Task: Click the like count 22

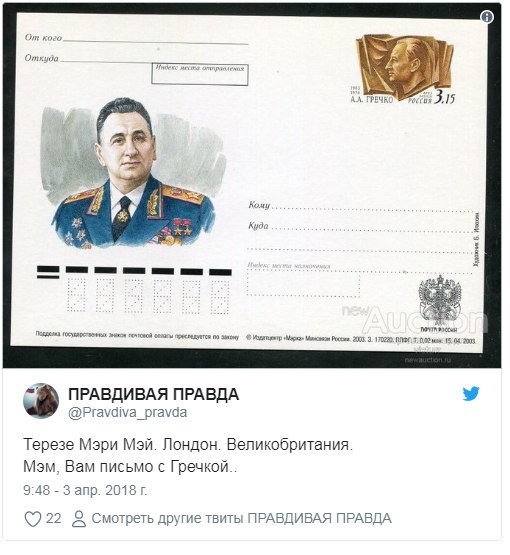Action: click(x=53, y=519)
